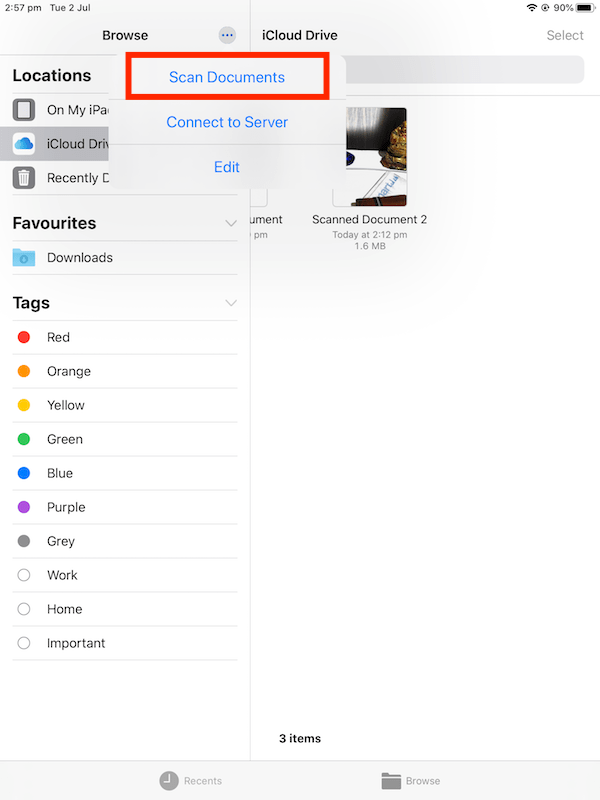The image size is (600, 800).
Task: Tap the Browse folder icon at bottom
Action: tap(391, 781)
